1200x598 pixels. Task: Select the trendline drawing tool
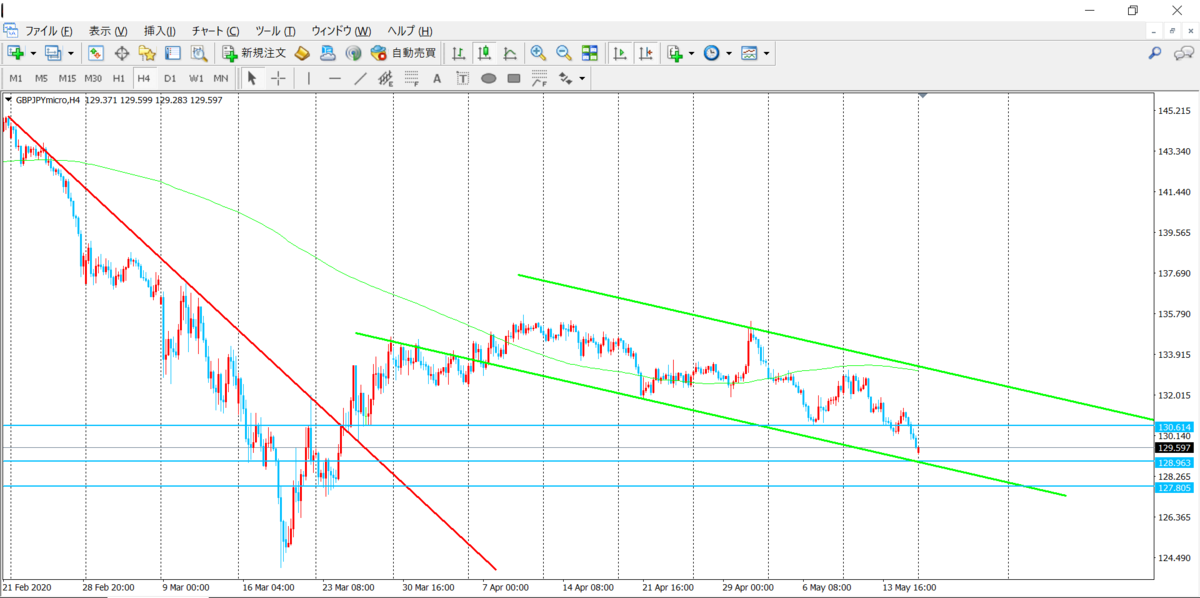tap(360, 78)
